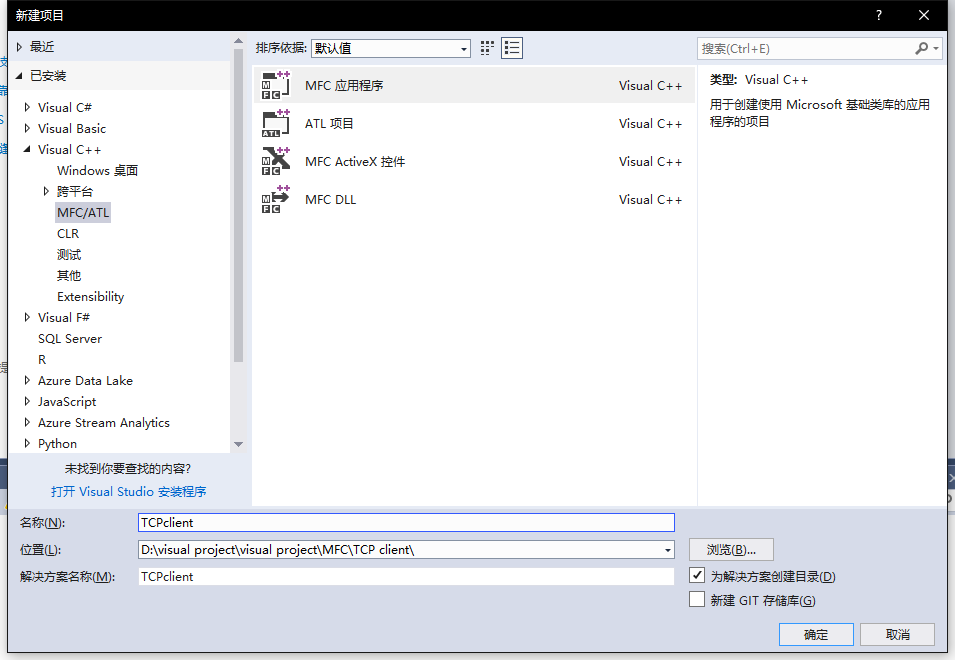Select the MFC ActiveX 控件 template icon
The width and height of the screenshot is (955, 660).
pyautogui.click(x=275, y=161)
